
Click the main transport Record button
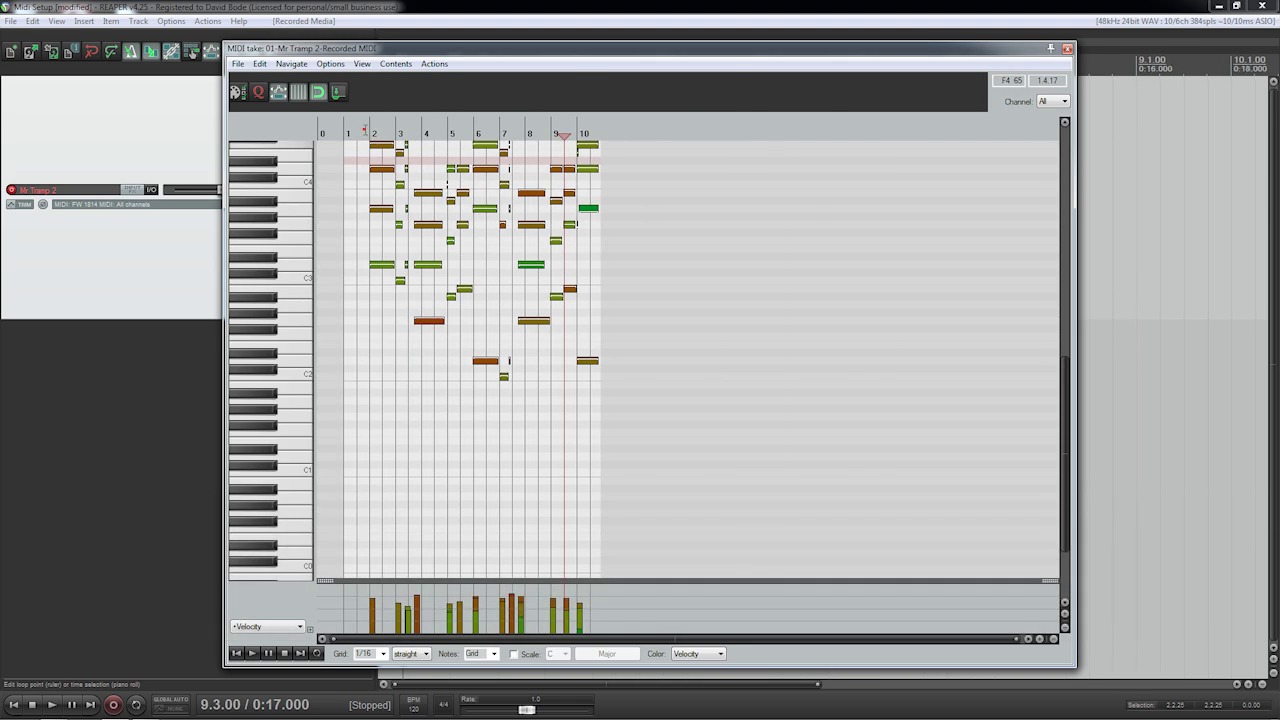tap(113, 705)
